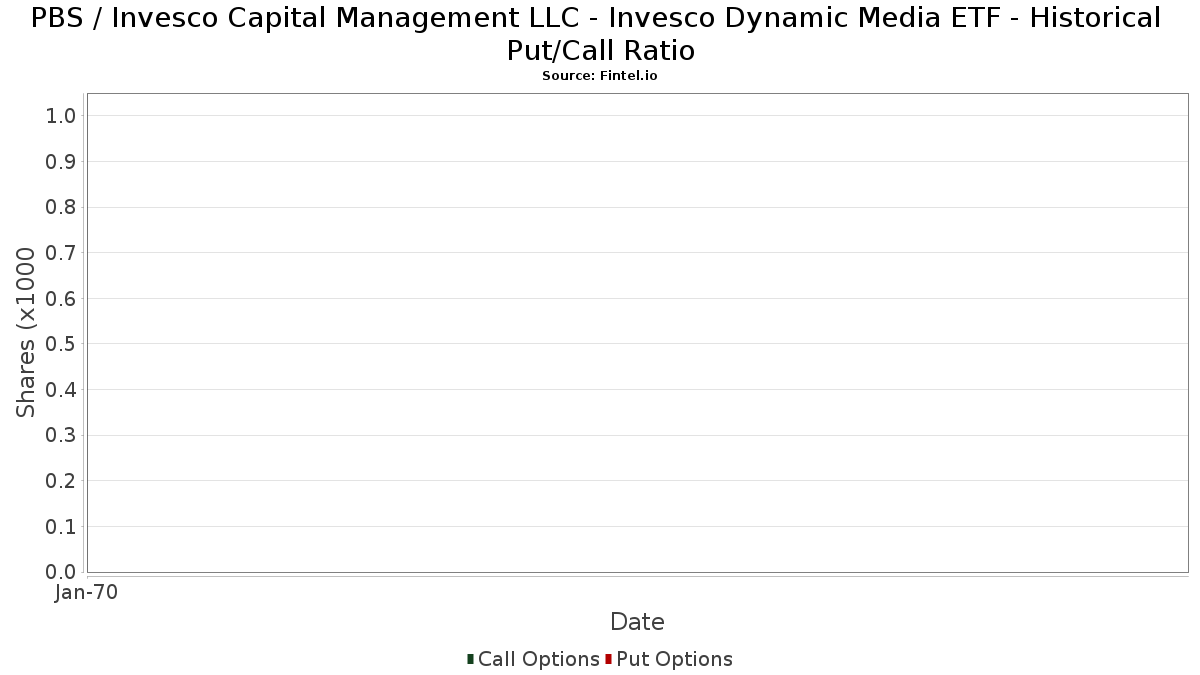This screenshot has height=675, width=1200.
Task: Select the 1.0 y-axis tick label
Action: tap(61, 116)
